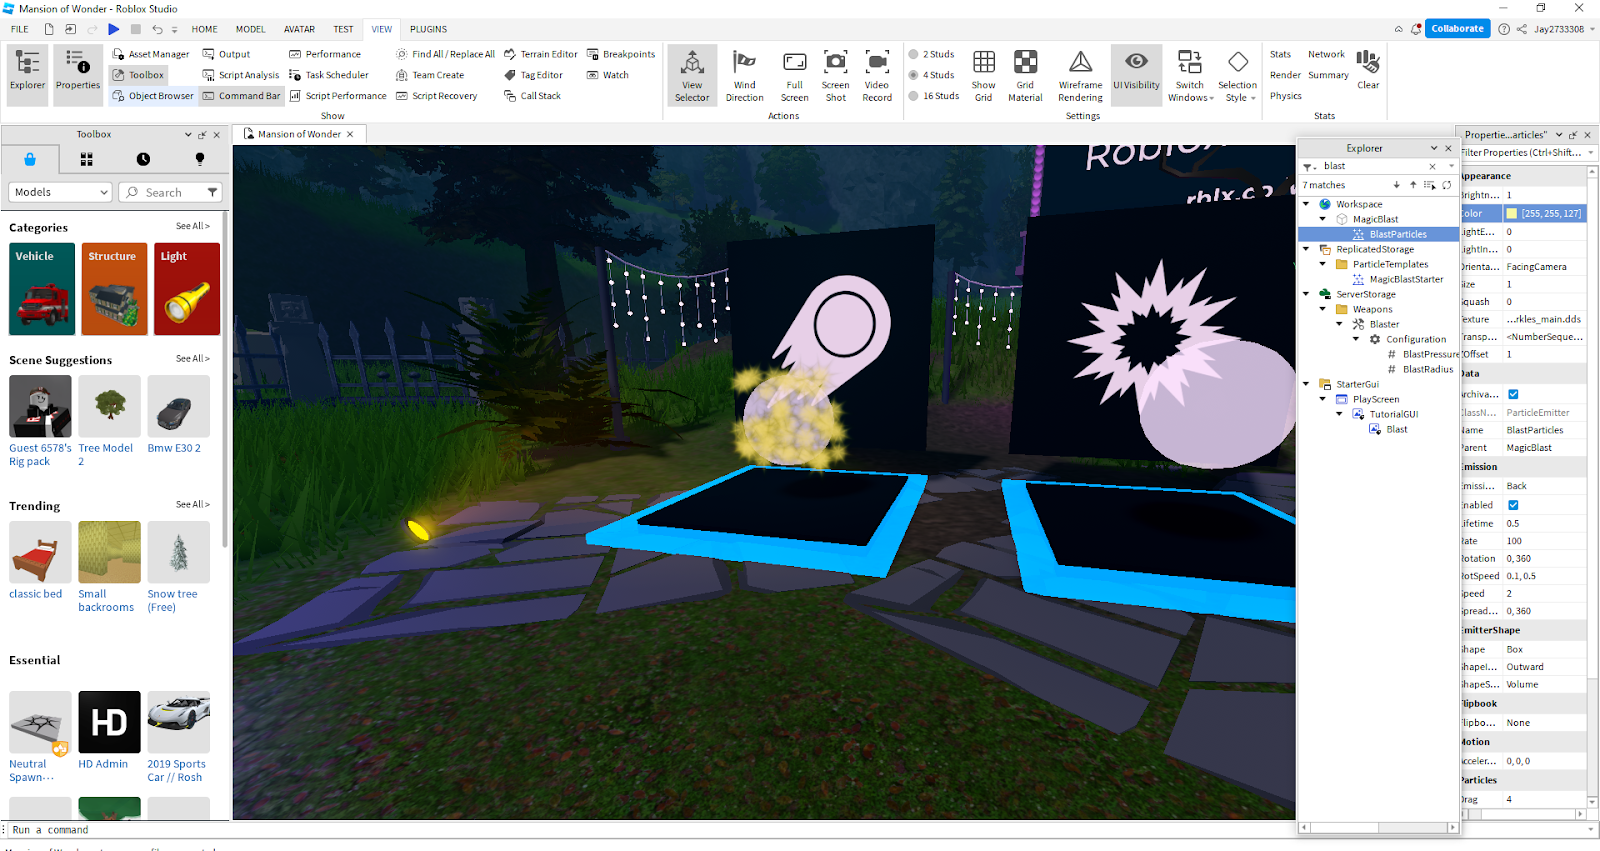Viewport: 1600px width, 851px height.
Task: Close the Mansion of Wonder document tab
Action: (x=350, y=134)
